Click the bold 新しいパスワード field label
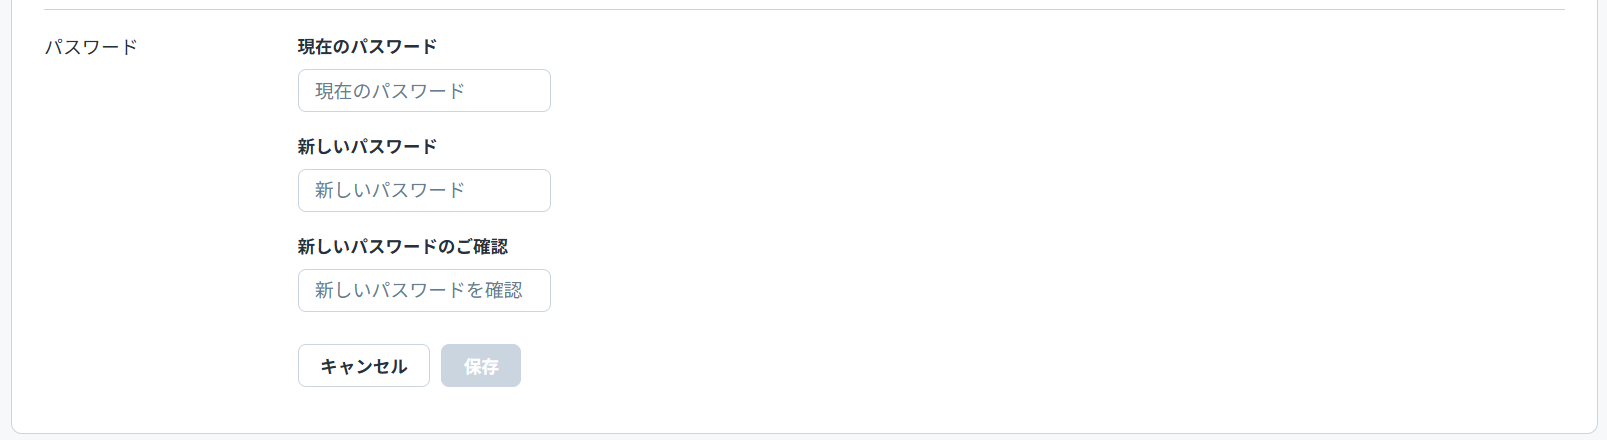The height and width of the screenshot is (440, 1607). coord(367,147)
